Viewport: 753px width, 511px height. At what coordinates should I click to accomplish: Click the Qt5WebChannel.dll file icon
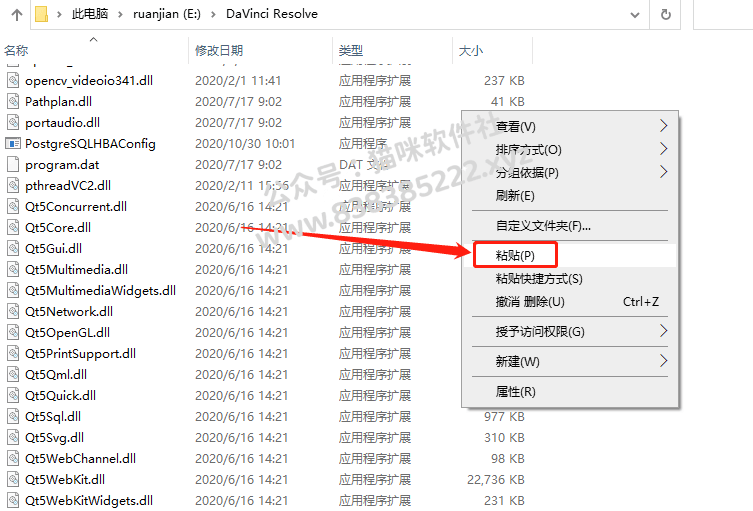pos(13,459)
